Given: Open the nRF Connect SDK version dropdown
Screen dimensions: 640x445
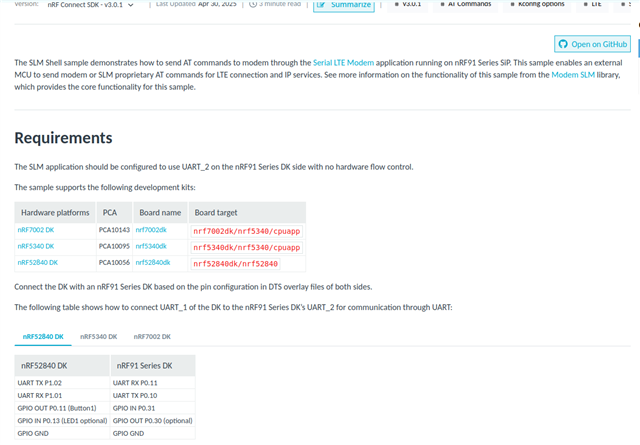Looking at the screenshot, I should coord(90,5).
